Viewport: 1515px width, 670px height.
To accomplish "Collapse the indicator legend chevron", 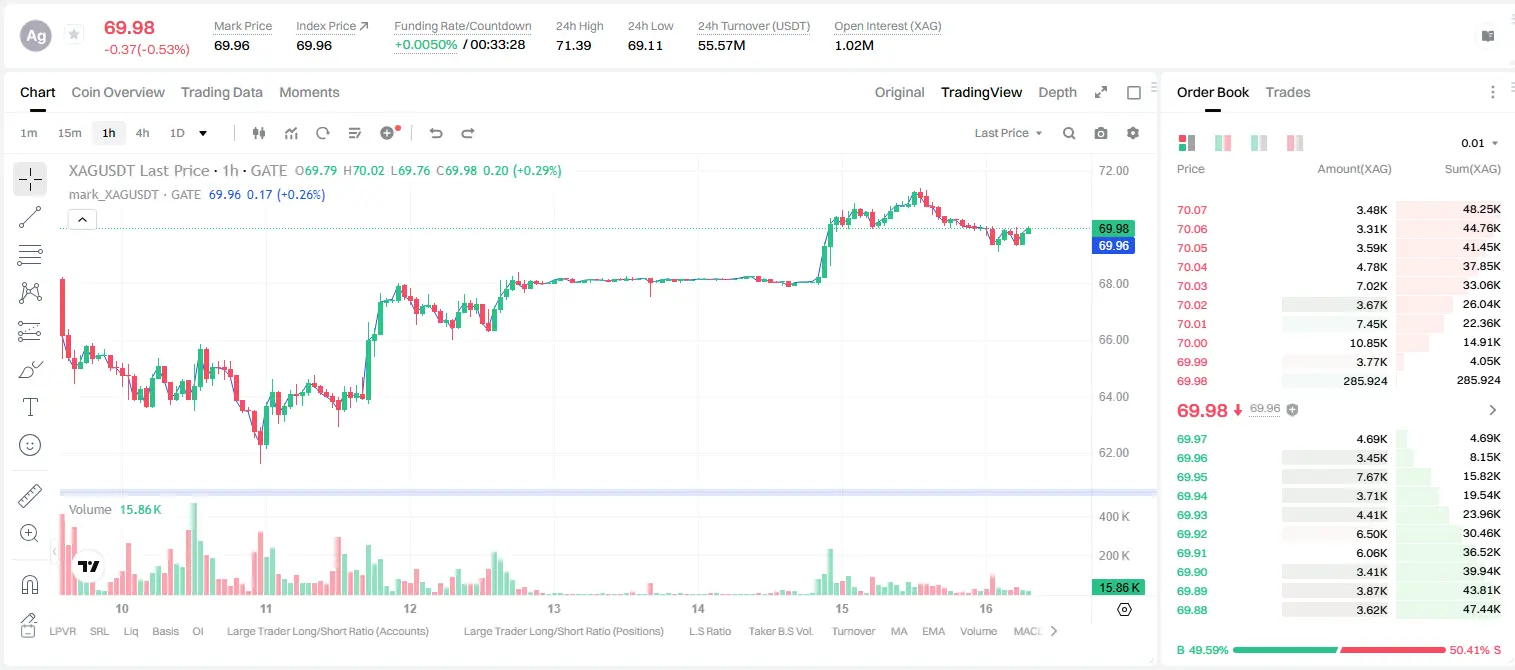I will (83, 220).
